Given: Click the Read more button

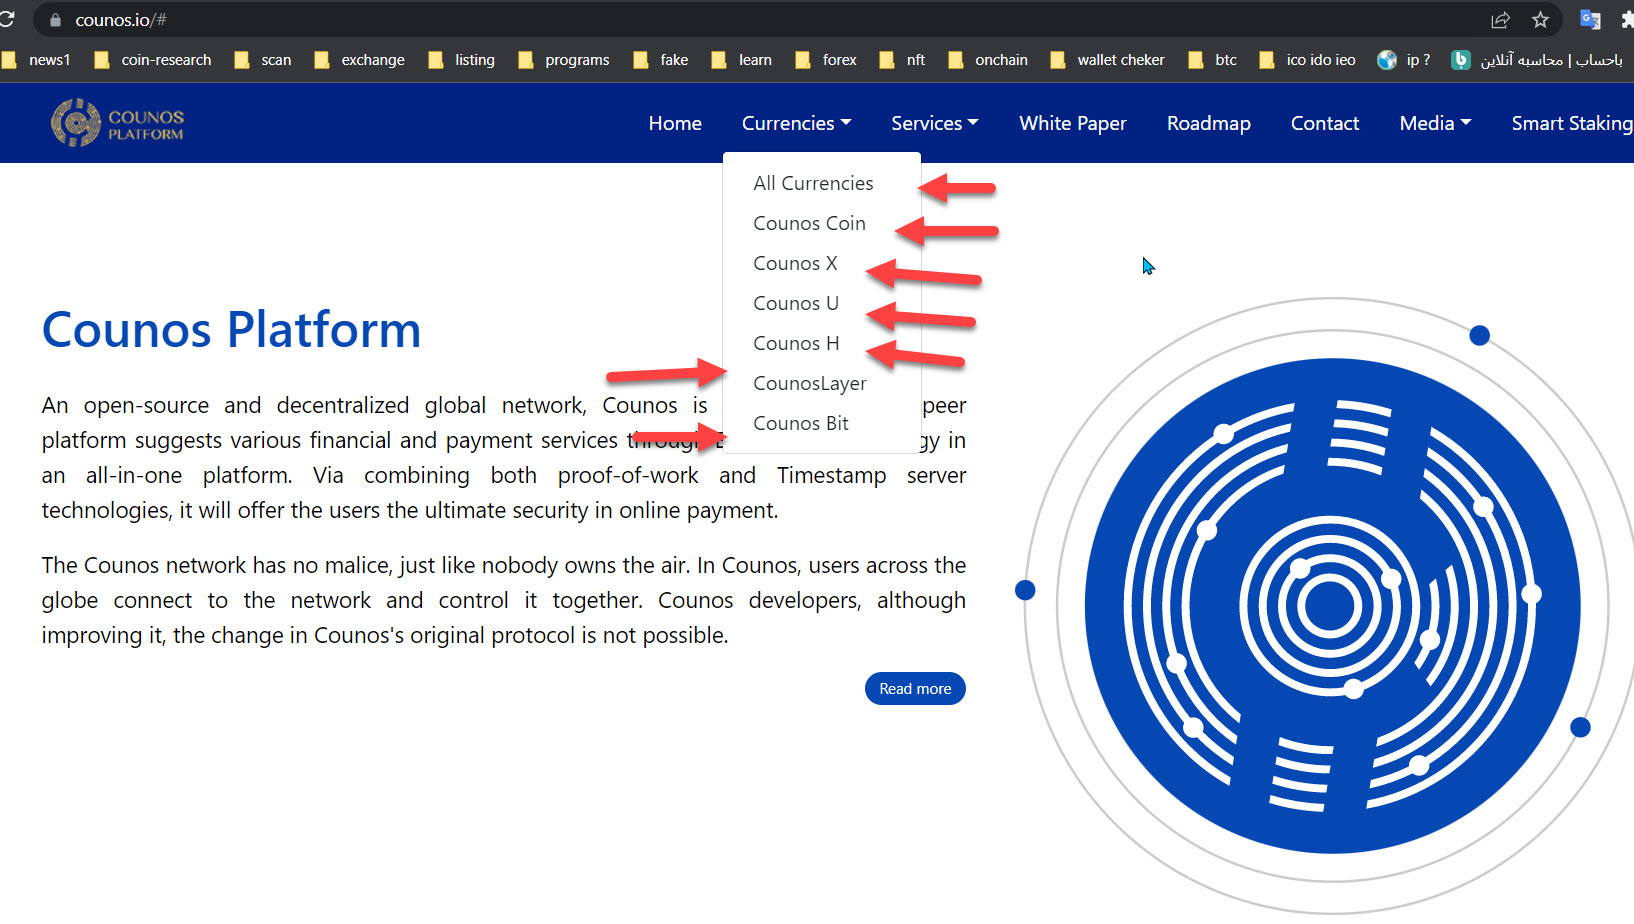Looking at the screenshot, I should click(x=915, y=689).
